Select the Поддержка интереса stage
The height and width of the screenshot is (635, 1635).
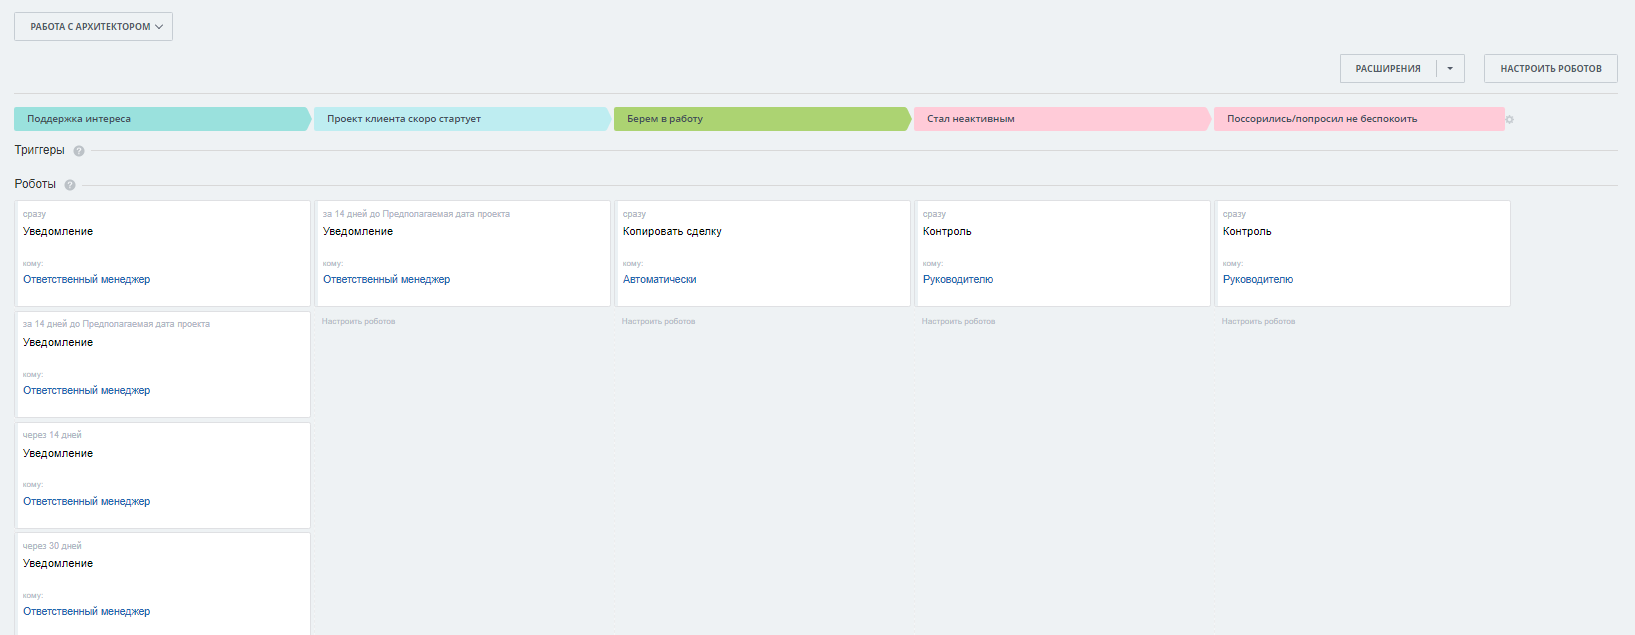[x=160, y=119]
